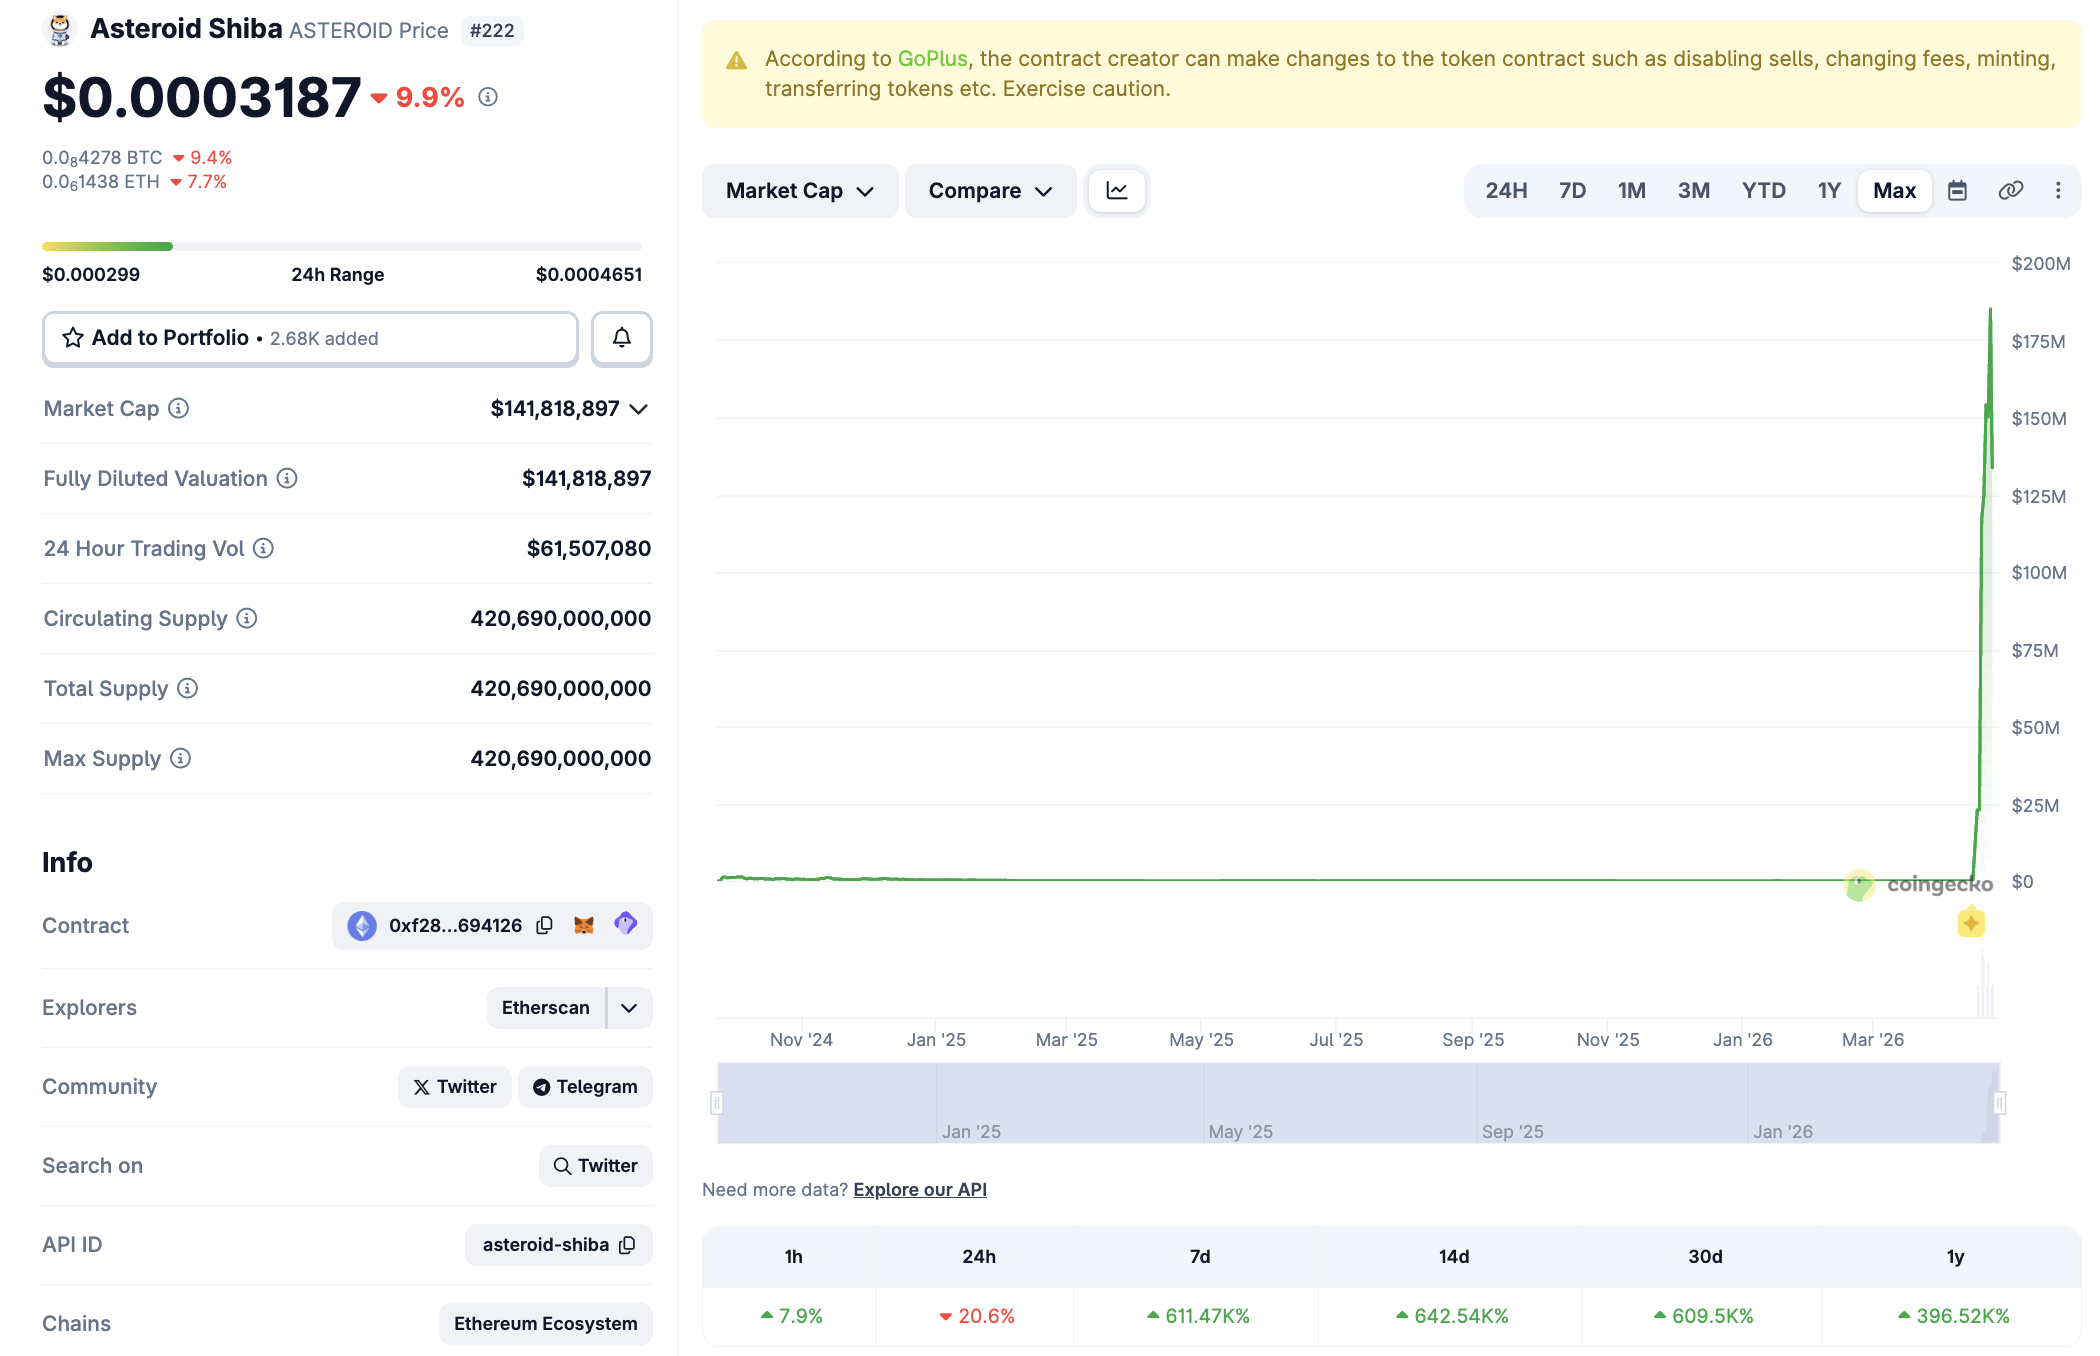This screenshot has width=2100, height=1356.
Task: Open the Telegram community link
Action: coord(585,1087)
